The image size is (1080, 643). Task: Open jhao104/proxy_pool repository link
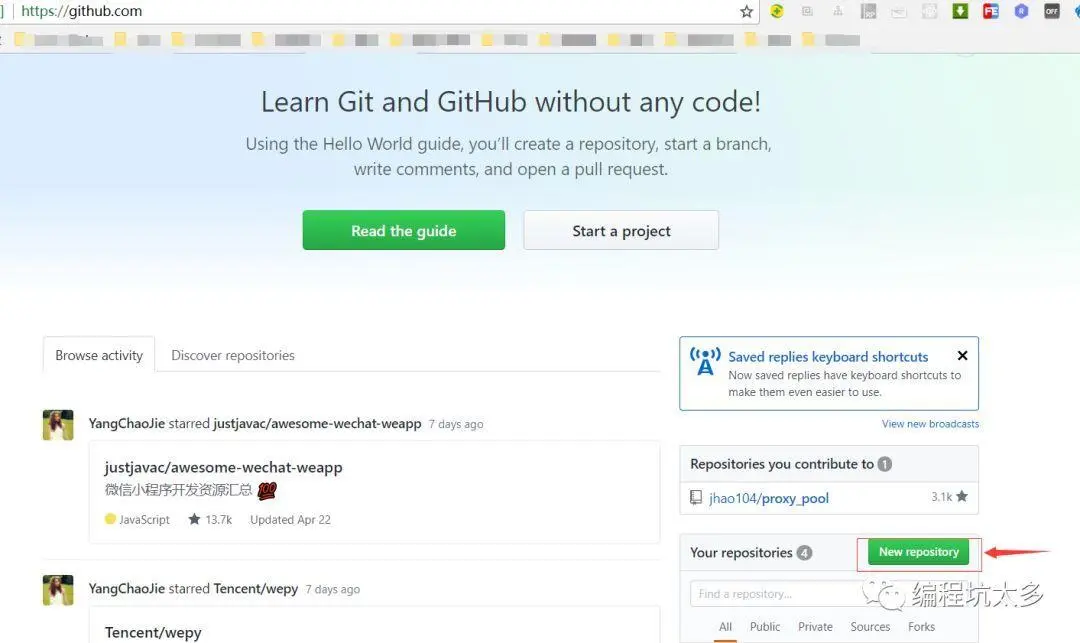[x=769, y=498]
